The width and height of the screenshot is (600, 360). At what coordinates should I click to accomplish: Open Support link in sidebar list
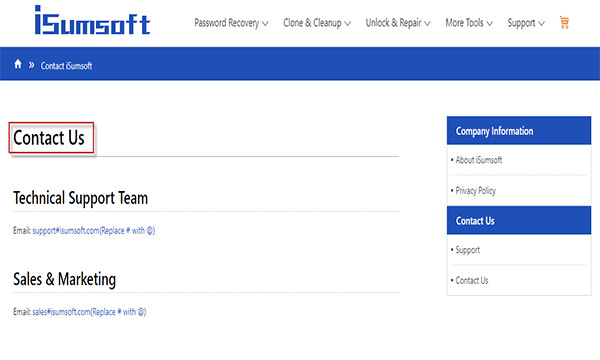coord(467,250)
